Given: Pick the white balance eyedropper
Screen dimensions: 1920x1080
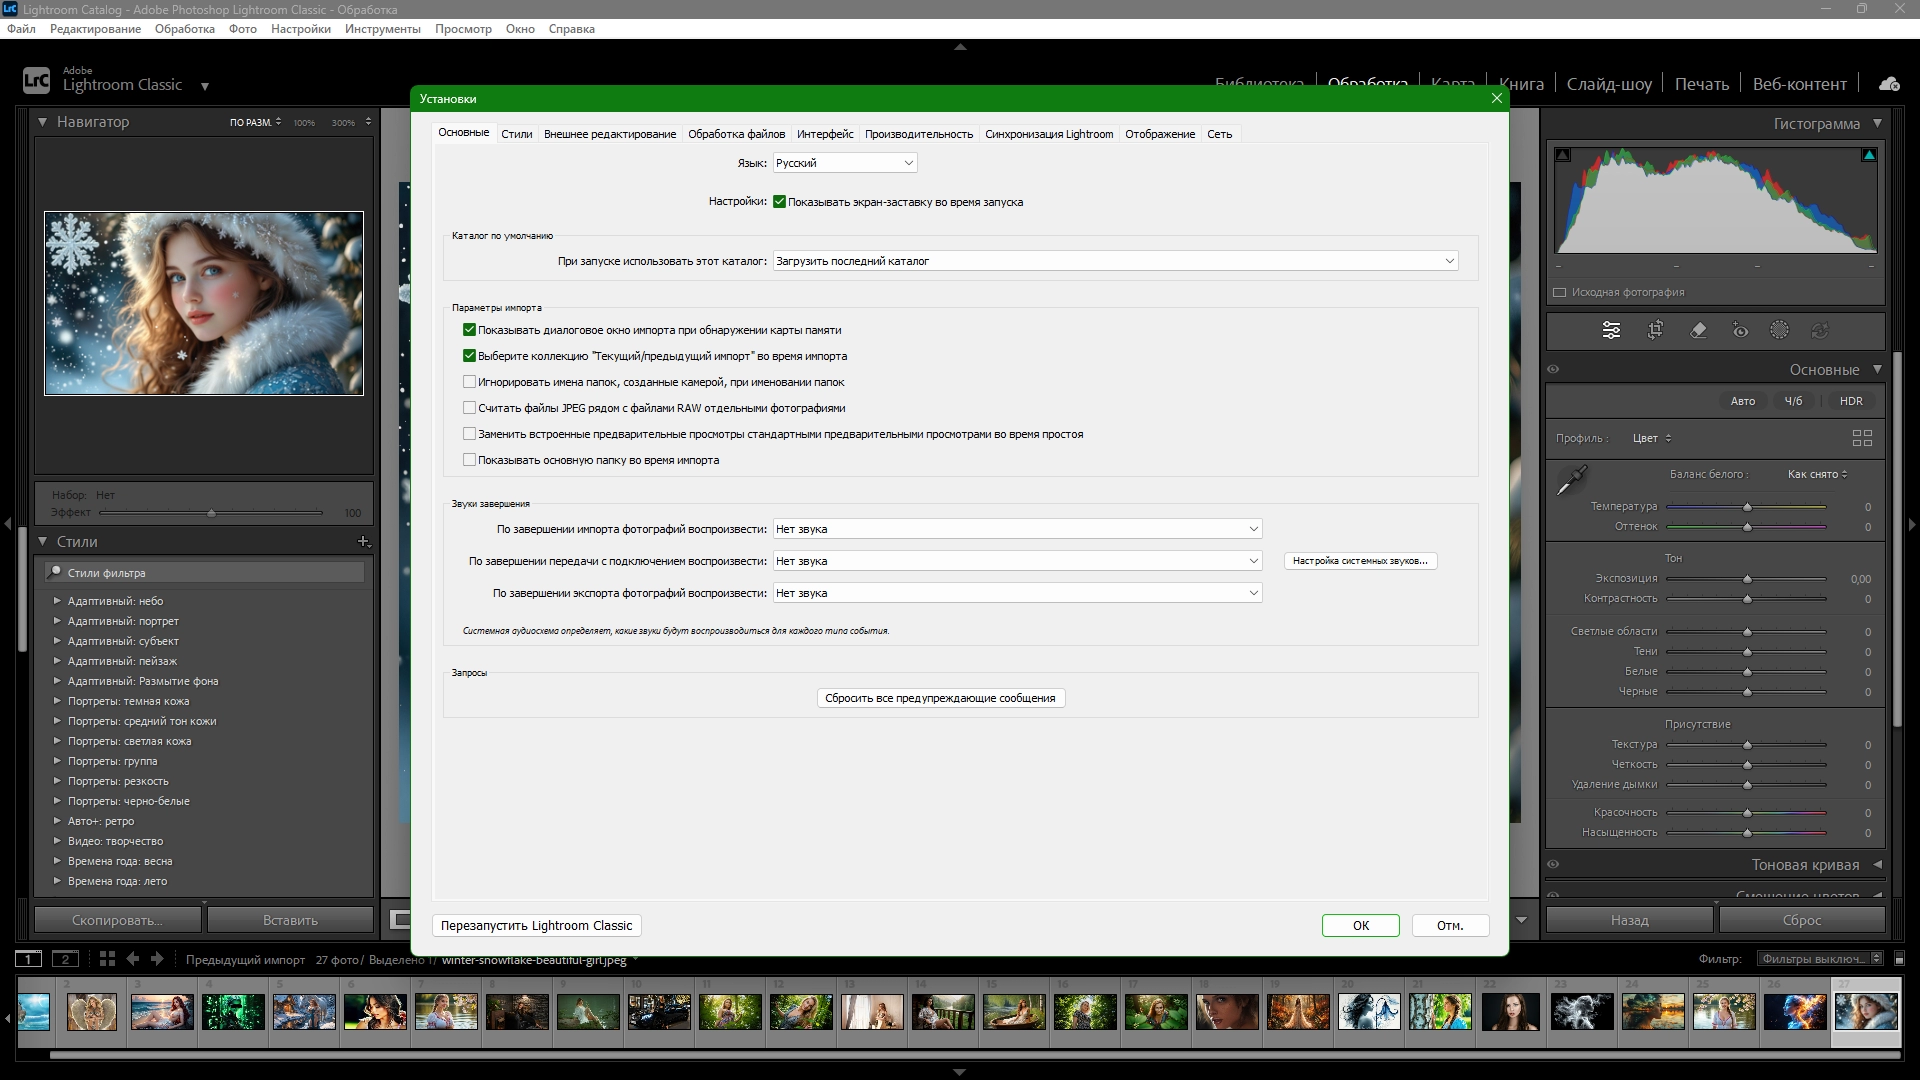Looking at the screenshot, I should pyautogui.click(x=1572, y=480).
